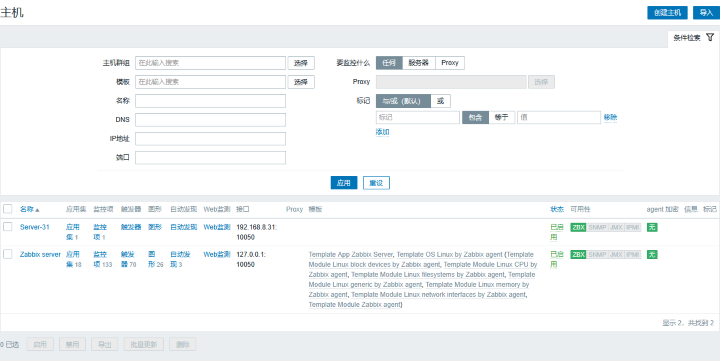The height and width of the screenshot is (361, 720).
Task: Click IPMI badge in Zabbix server row
Action: pos(632,254)
